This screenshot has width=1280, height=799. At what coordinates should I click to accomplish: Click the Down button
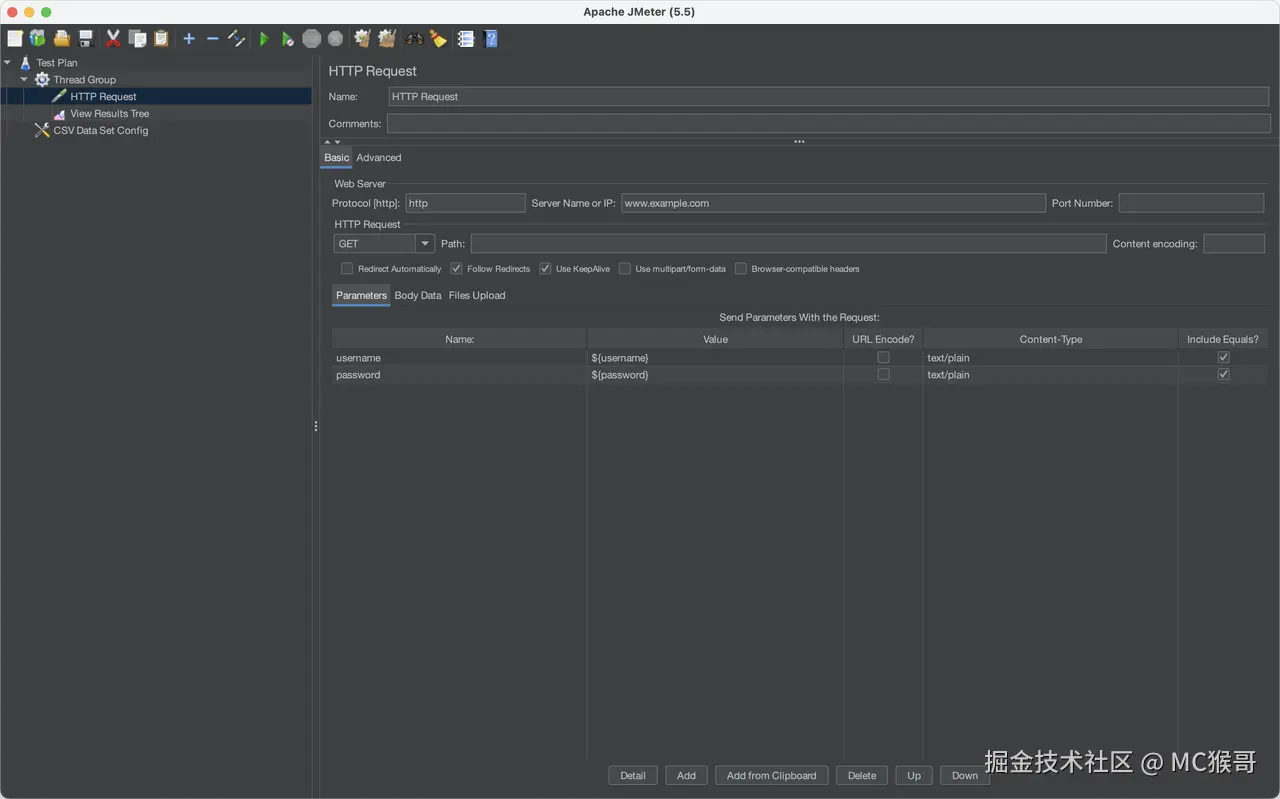point(965,776)
